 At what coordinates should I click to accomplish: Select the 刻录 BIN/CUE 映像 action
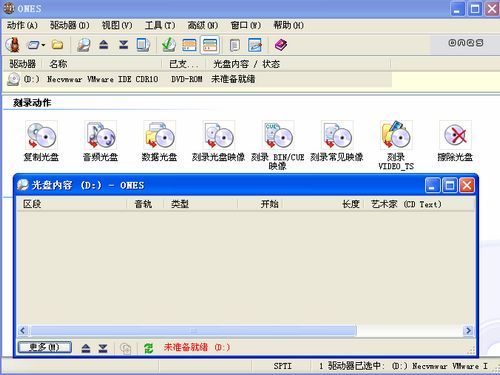click(278, 145)
